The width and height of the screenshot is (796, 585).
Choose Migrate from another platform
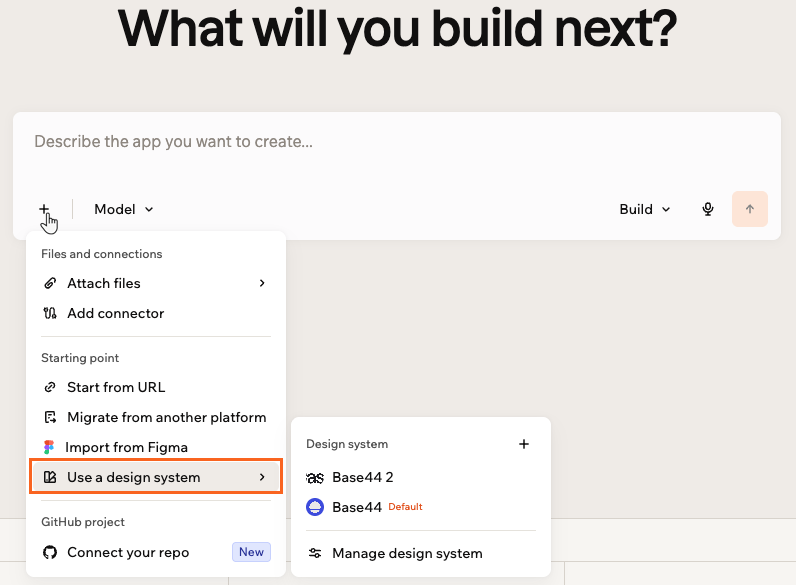(155, 417)
